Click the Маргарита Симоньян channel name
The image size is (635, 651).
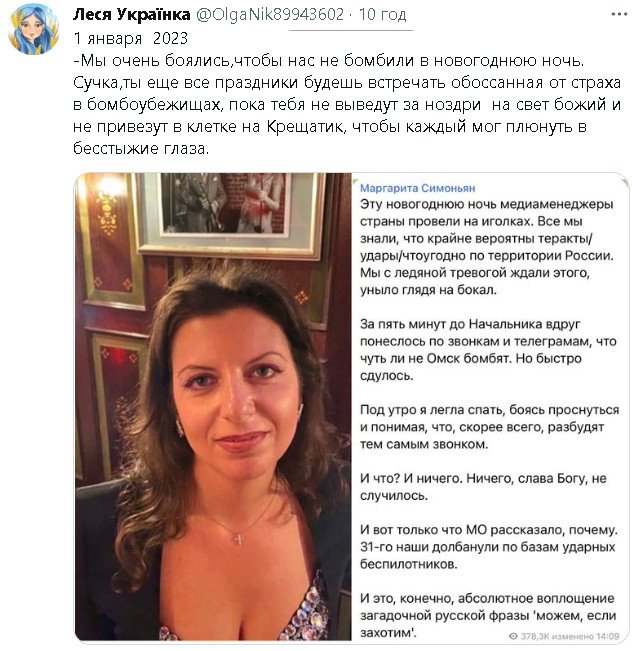(417, 188)
